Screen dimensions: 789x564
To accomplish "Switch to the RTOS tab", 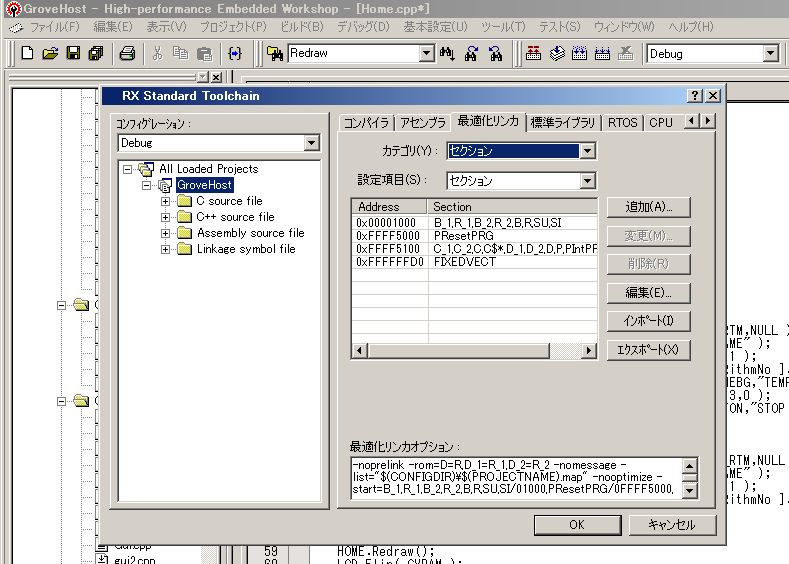I will [x=622, y=123].
